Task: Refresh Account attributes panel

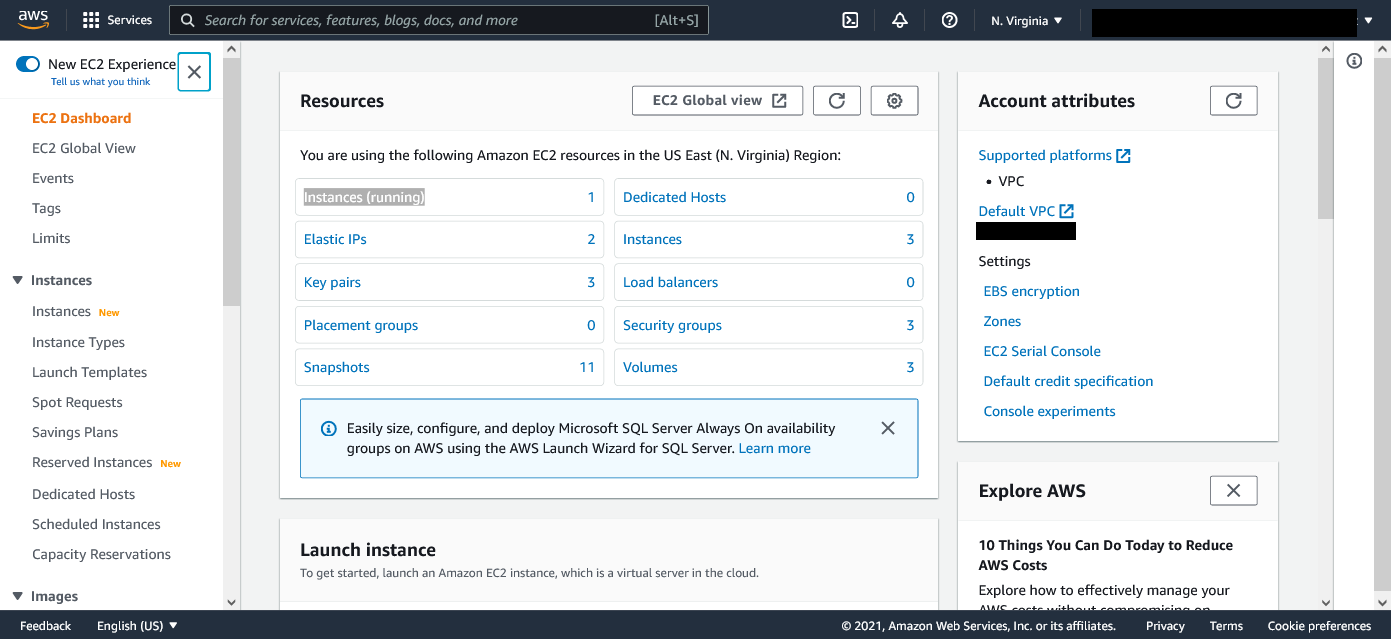Action: (1234, 101)
